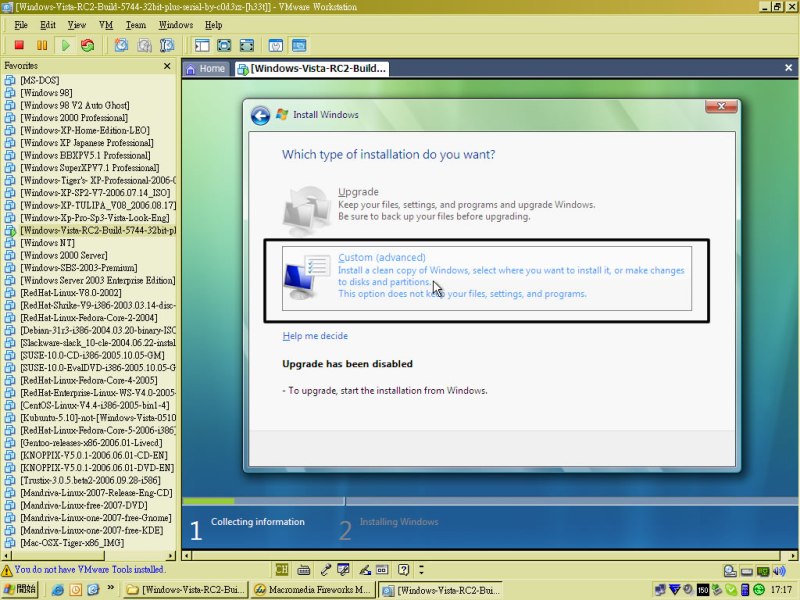This screenshot has height=600, width=800.
Task: Expand IME bar options arrow
Action: click(421, 569)
